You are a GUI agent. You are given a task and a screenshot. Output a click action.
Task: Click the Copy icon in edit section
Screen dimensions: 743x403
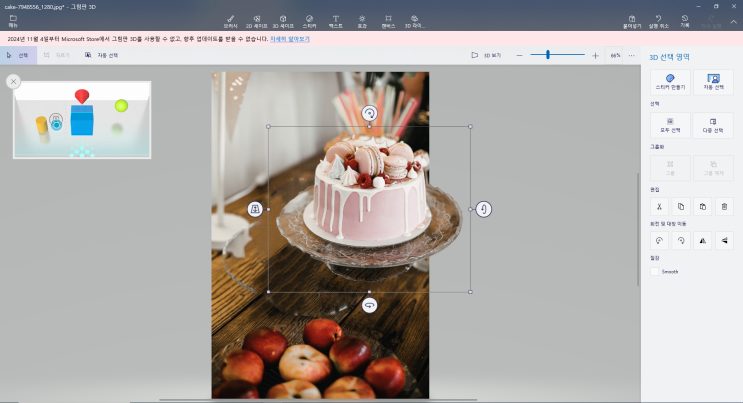click(681, 206)
